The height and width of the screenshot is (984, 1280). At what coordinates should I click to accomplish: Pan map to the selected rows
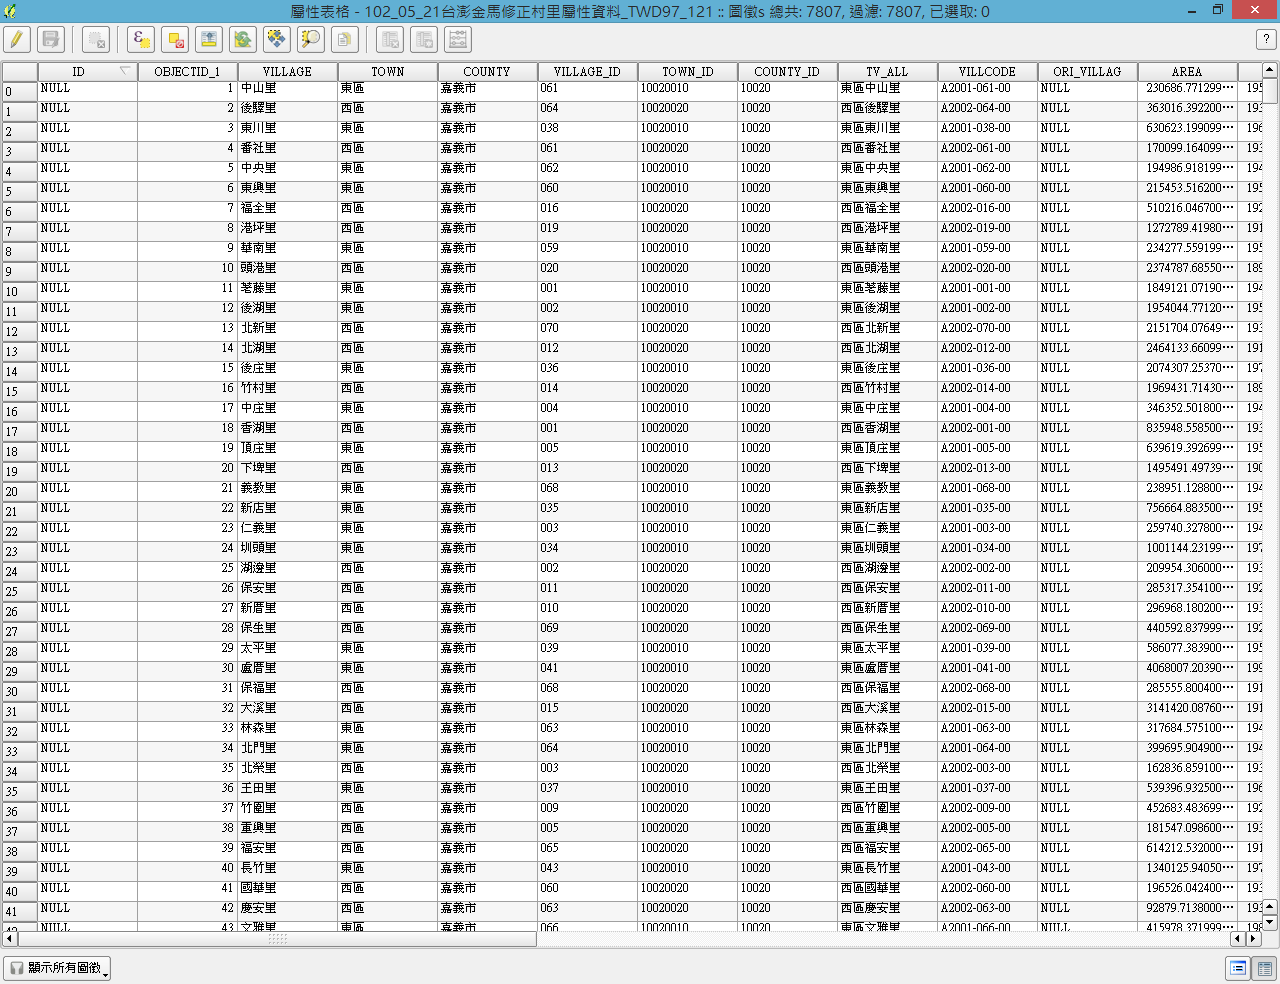tap(277, 40)
